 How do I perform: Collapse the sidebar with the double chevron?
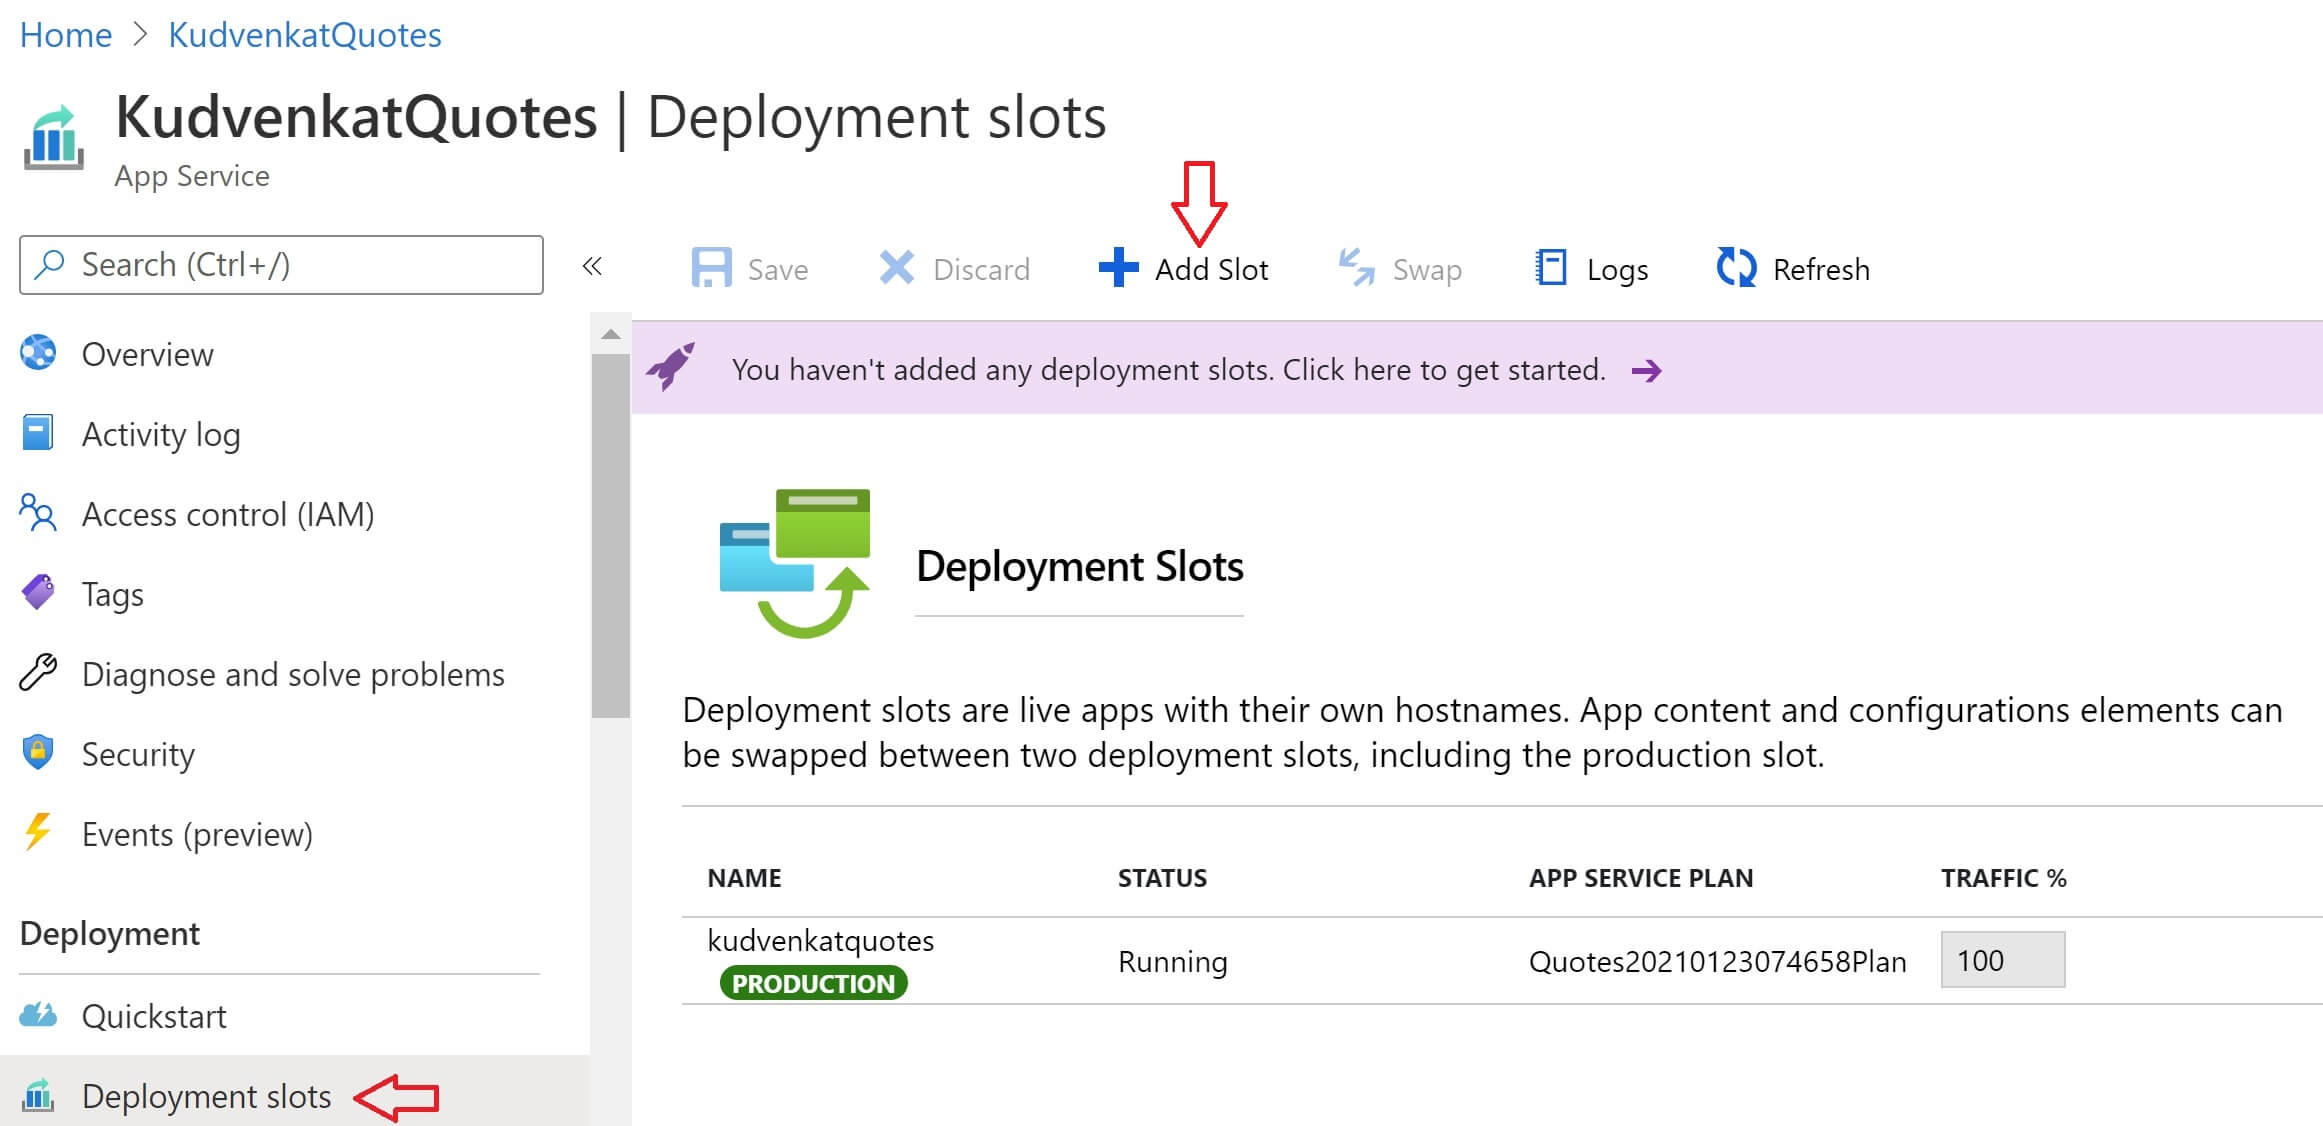[x=592, y=265]
